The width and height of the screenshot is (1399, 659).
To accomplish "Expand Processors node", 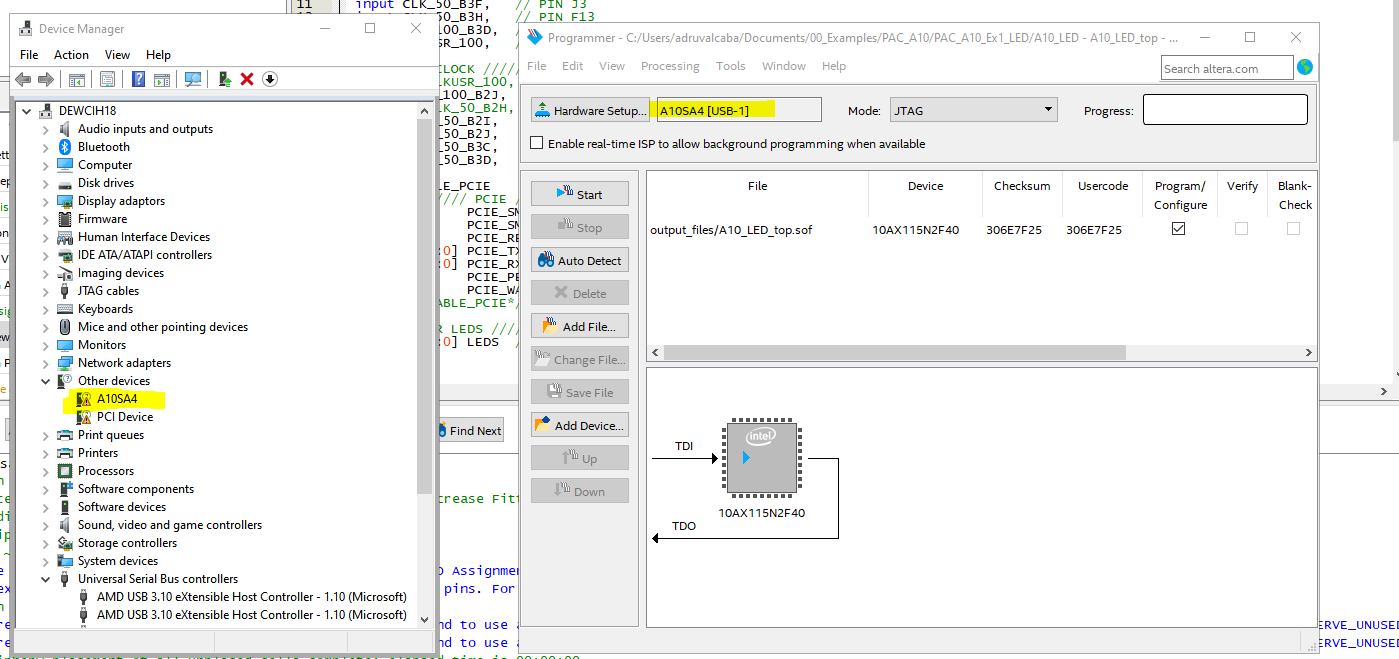I will coord(45,471).
